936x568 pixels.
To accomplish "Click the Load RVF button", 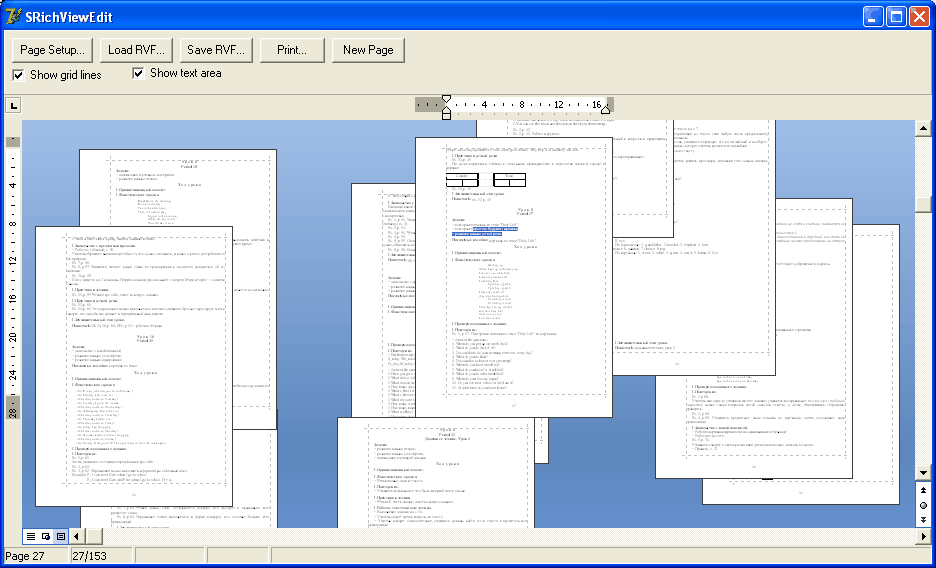I will (136, 50).
